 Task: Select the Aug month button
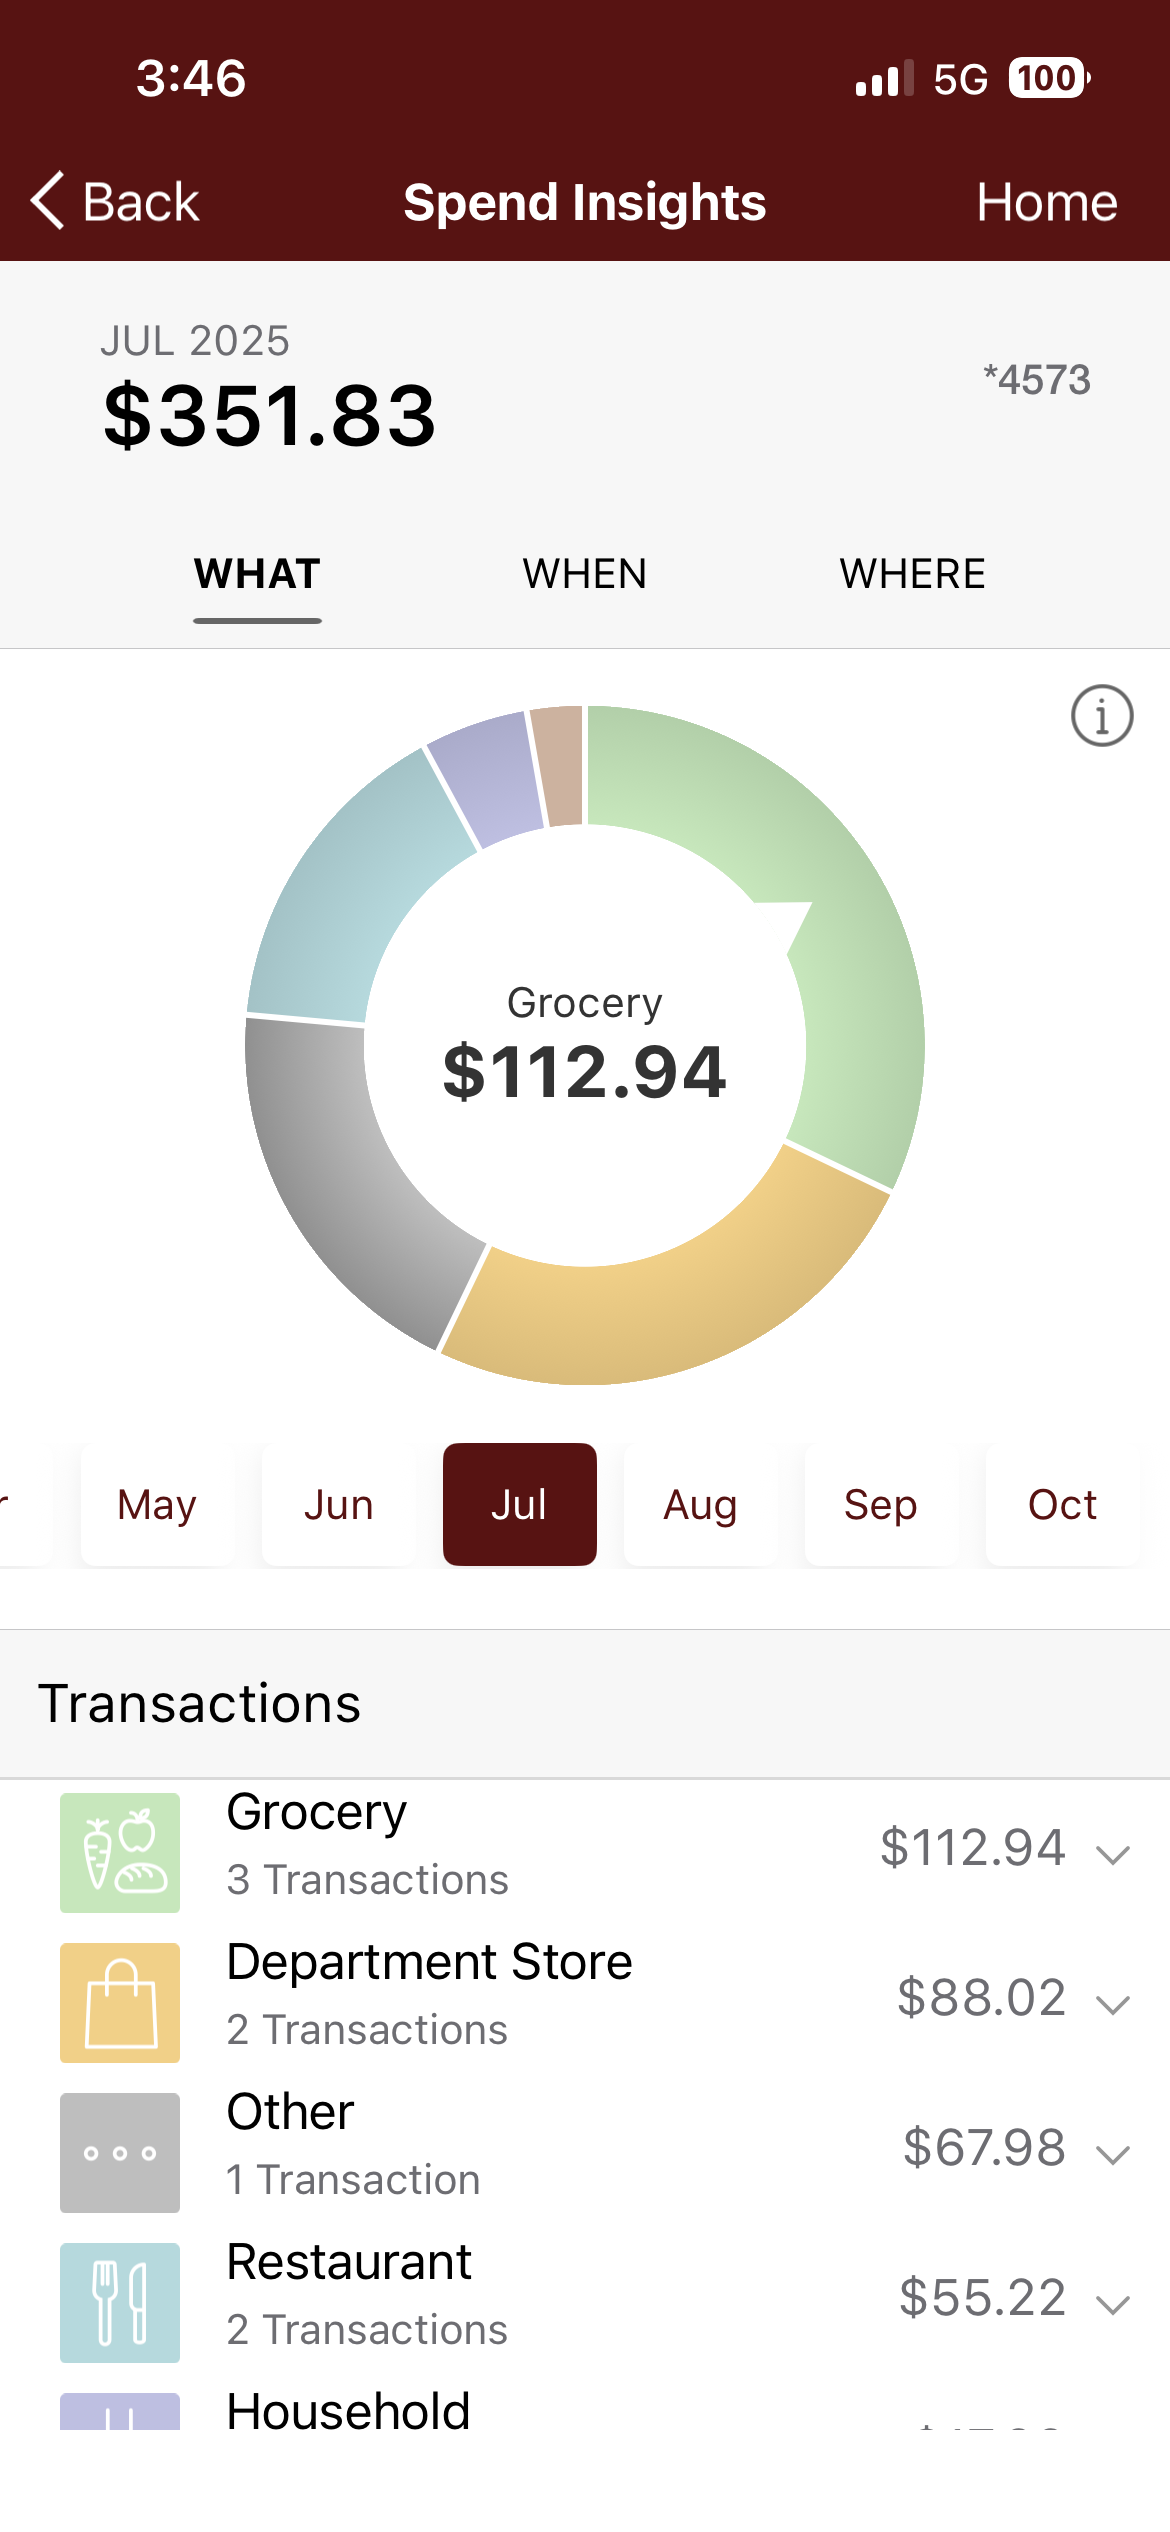tap(700, 1504)
